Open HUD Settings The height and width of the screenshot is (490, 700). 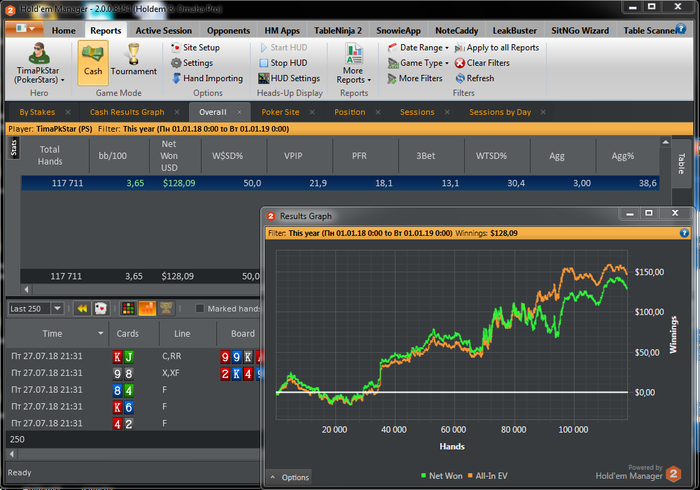289,79
